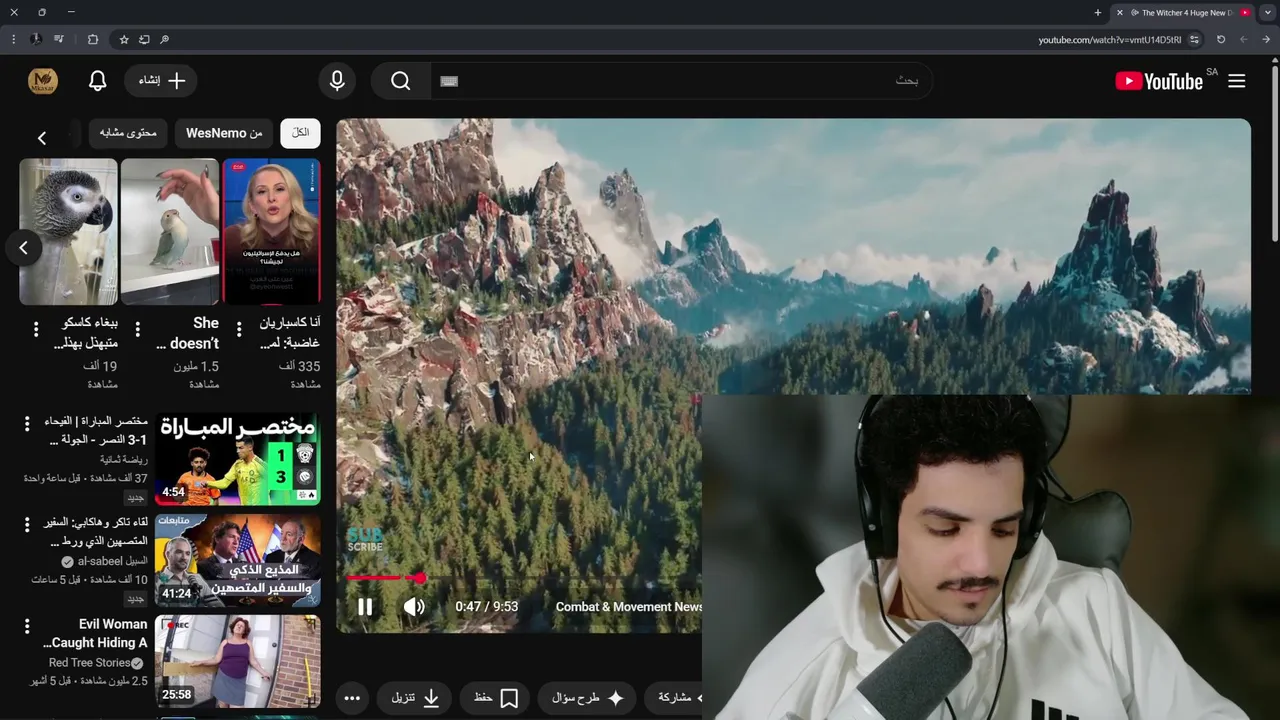Mute the video volume
Viewport: 1280px width, 720px height.
point(414,607)
